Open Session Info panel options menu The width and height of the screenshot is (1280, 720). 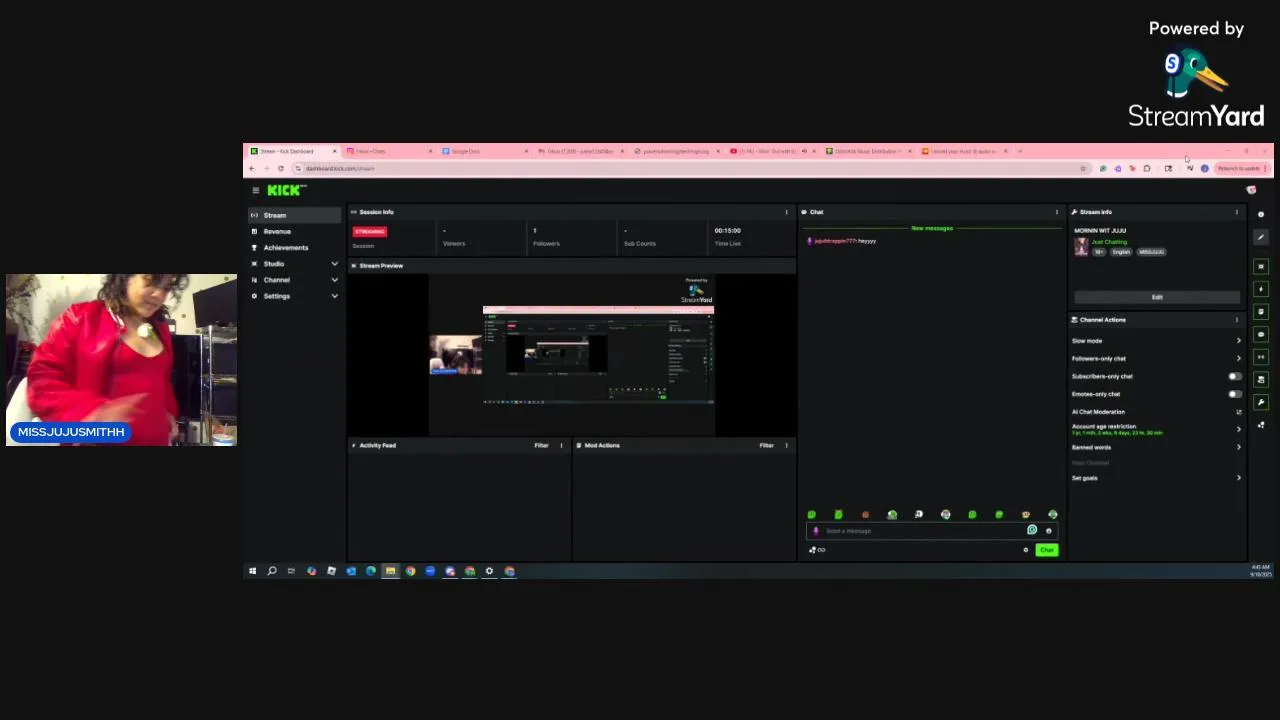pos(786,212)
